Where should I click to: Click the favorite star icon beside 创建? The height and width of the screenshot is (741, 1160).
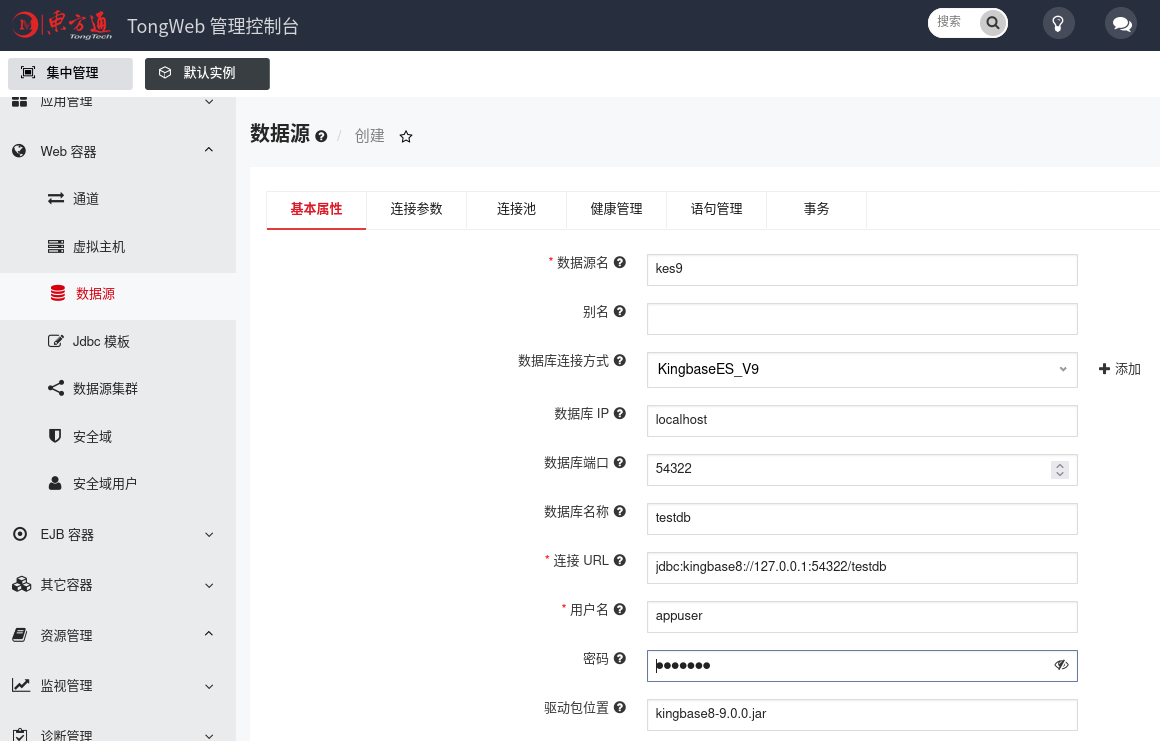(405, 136)
